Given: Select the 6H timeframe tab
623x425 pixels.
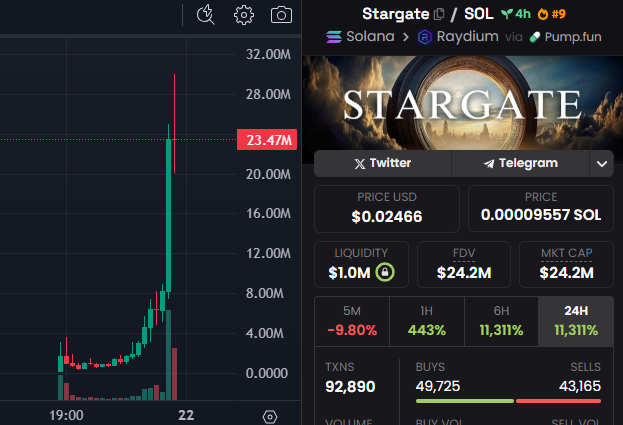Looking at the screenshot, I should (501, 321).
